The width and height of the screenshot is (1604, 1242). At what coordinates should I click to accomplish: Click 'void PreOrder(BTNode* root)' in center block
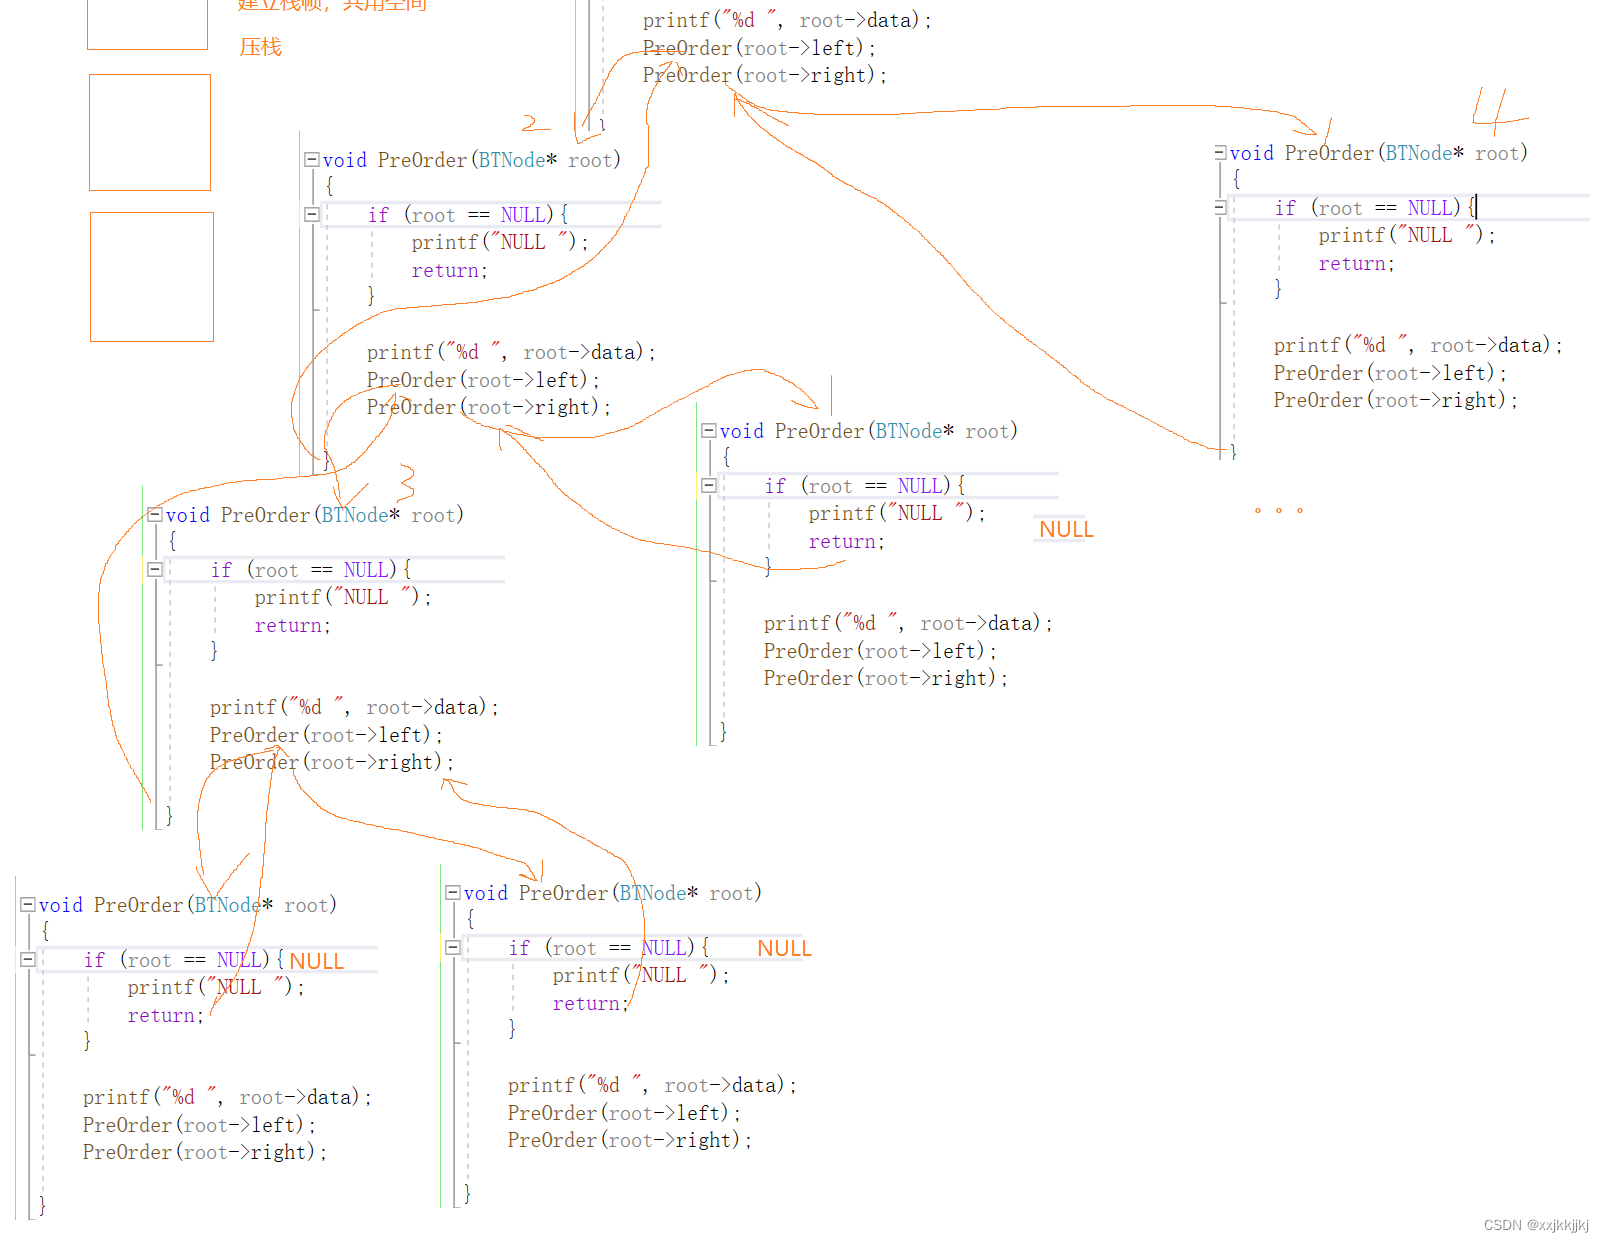(869, 431)
